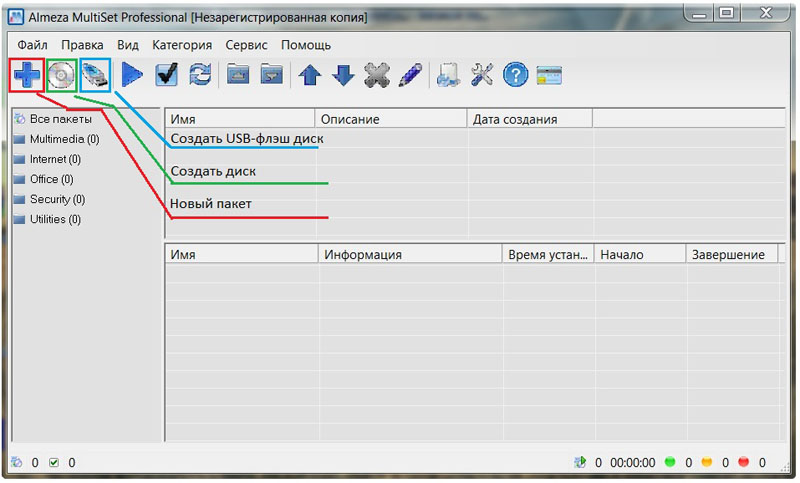Click the Create disc CD icon
800x483 pixels.
(61, 75)
